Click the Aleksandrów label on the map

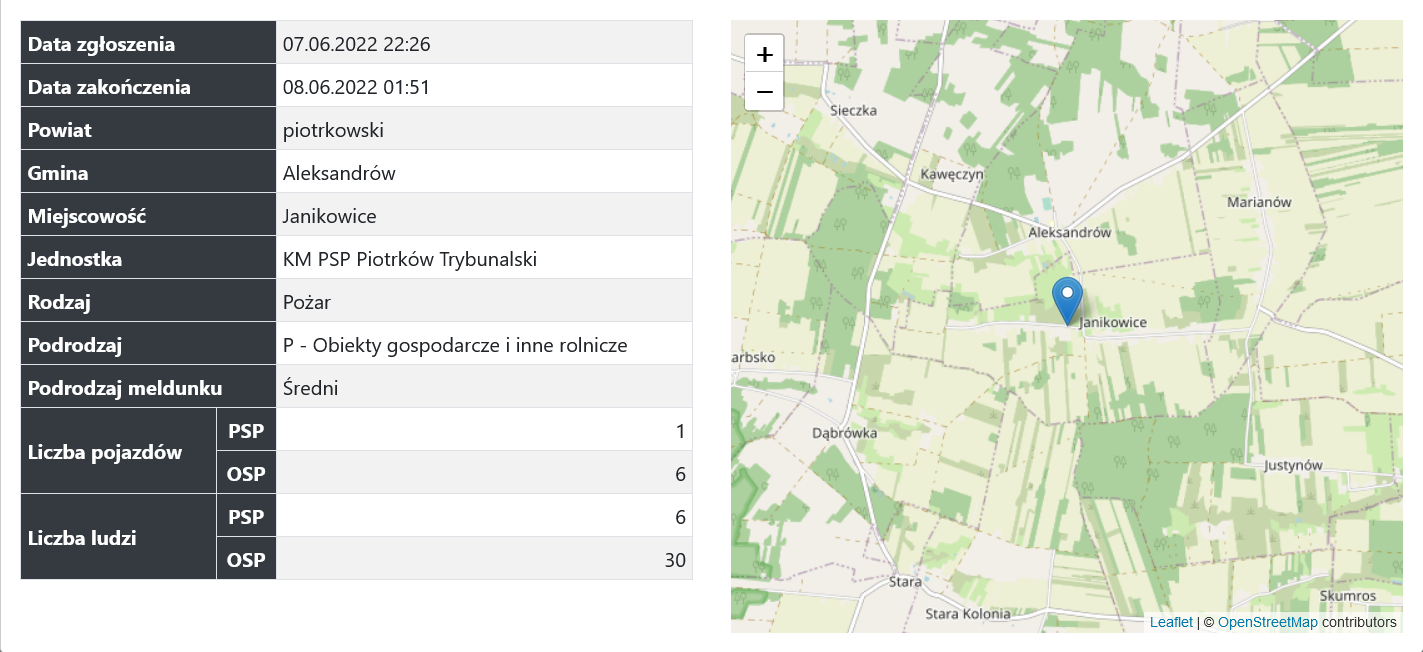pos(1069,232)
